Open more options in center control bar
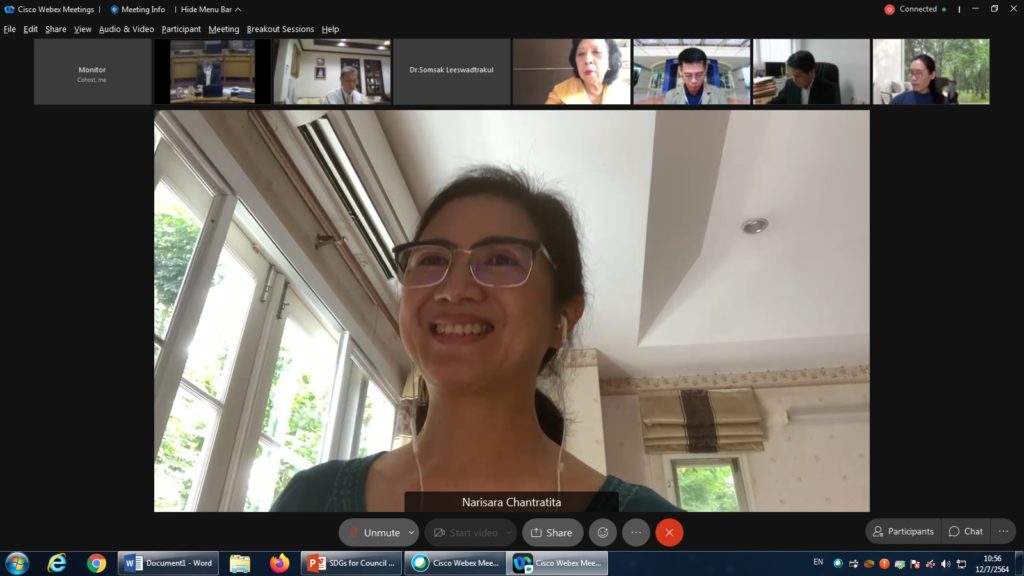 pos(636,532)
